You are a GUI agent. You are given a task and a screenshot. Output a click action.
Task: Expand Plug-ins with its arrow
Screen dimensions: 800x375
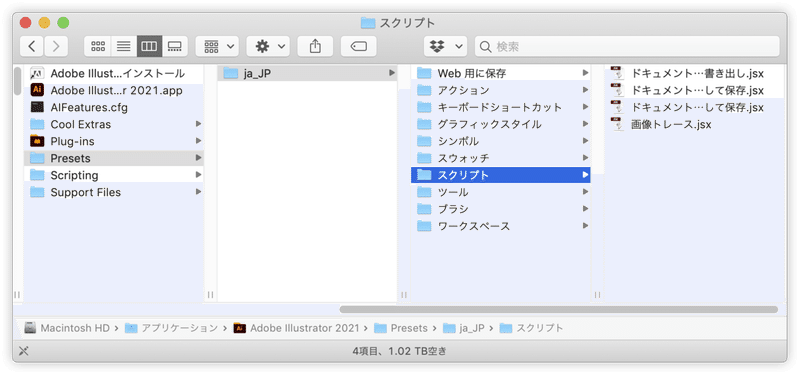(198, 141)
